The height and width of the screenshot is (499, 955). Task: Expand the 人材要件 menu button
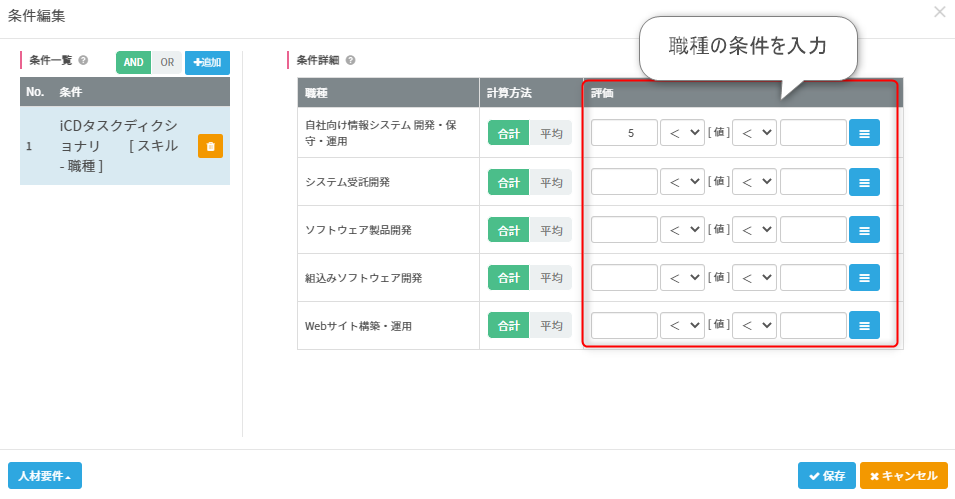click(44, 476)
